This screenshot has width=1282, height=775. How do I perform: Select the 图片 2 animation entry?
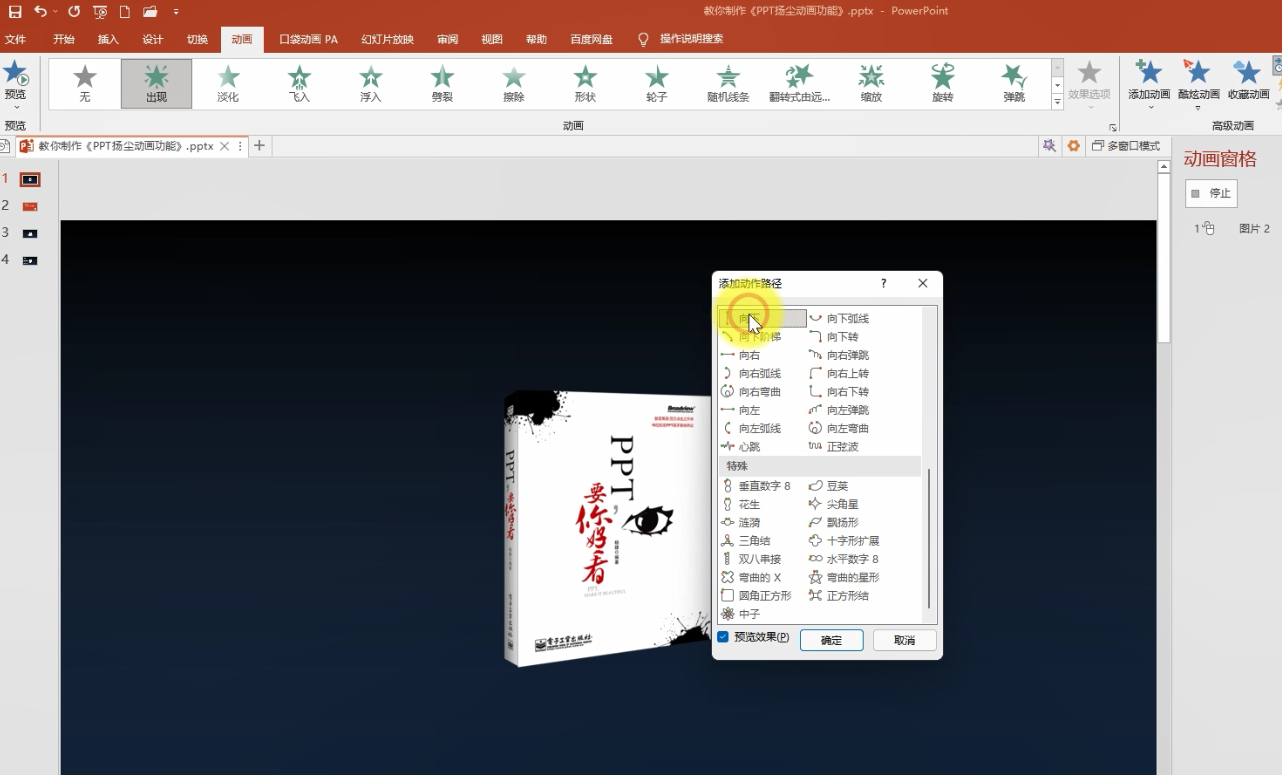coord(1232,229)
